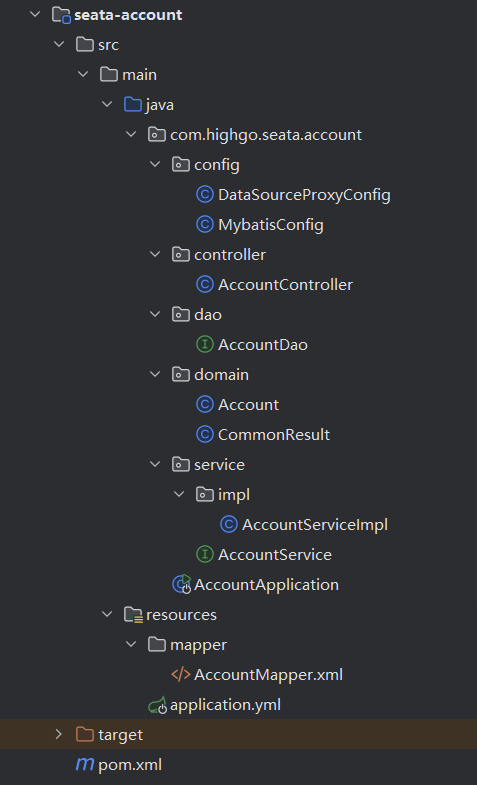Collapse the mapper folder chevron
This screenshot has width=477, height=785.
point(131,644)
